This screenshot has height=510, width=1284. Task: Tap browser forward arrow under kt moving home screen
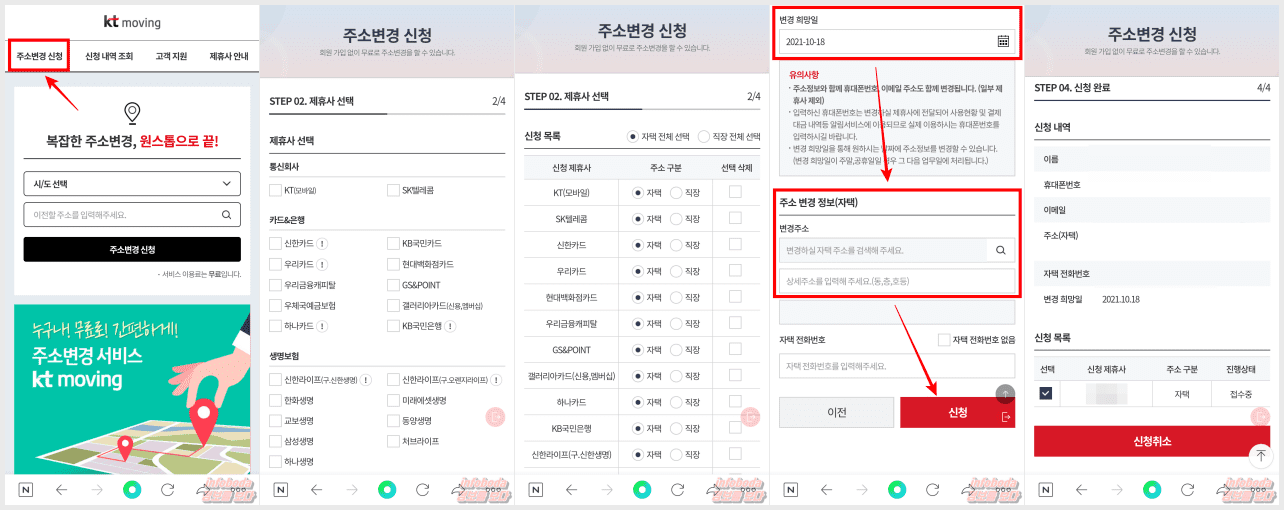(97, 490)
